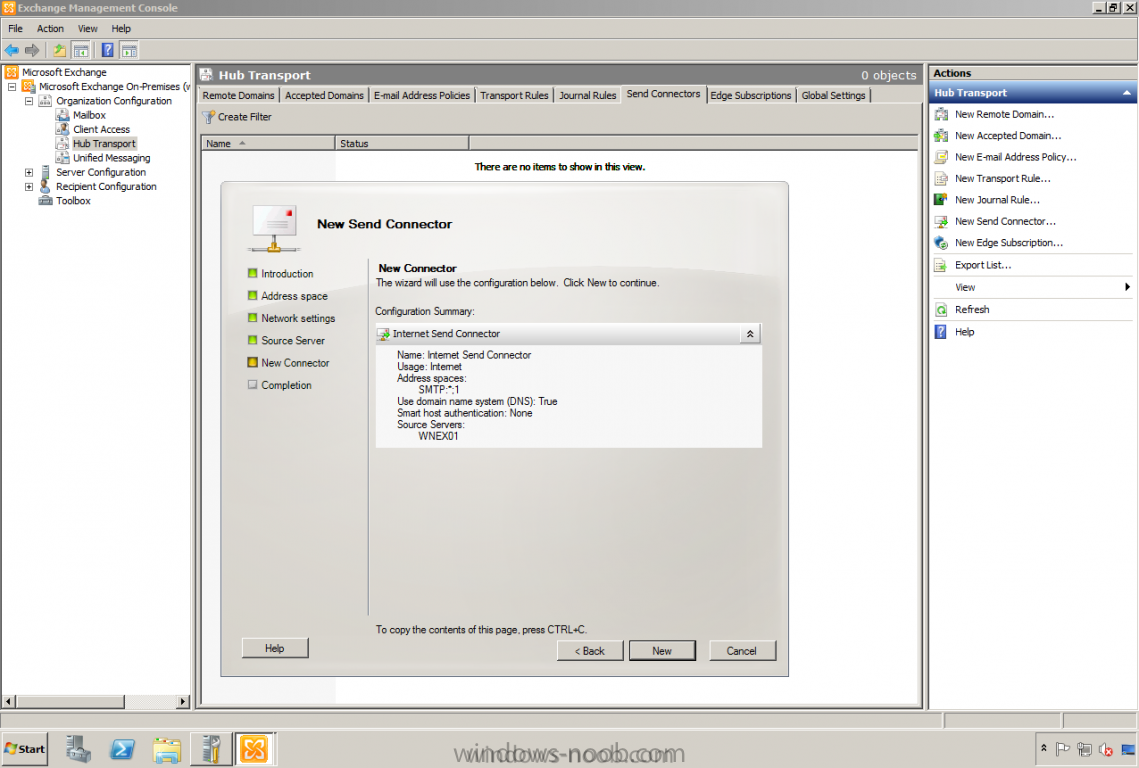Select the Microsoft Exchange root tree node
Screen dimensions: 1139x768
[x=64, y=73]
